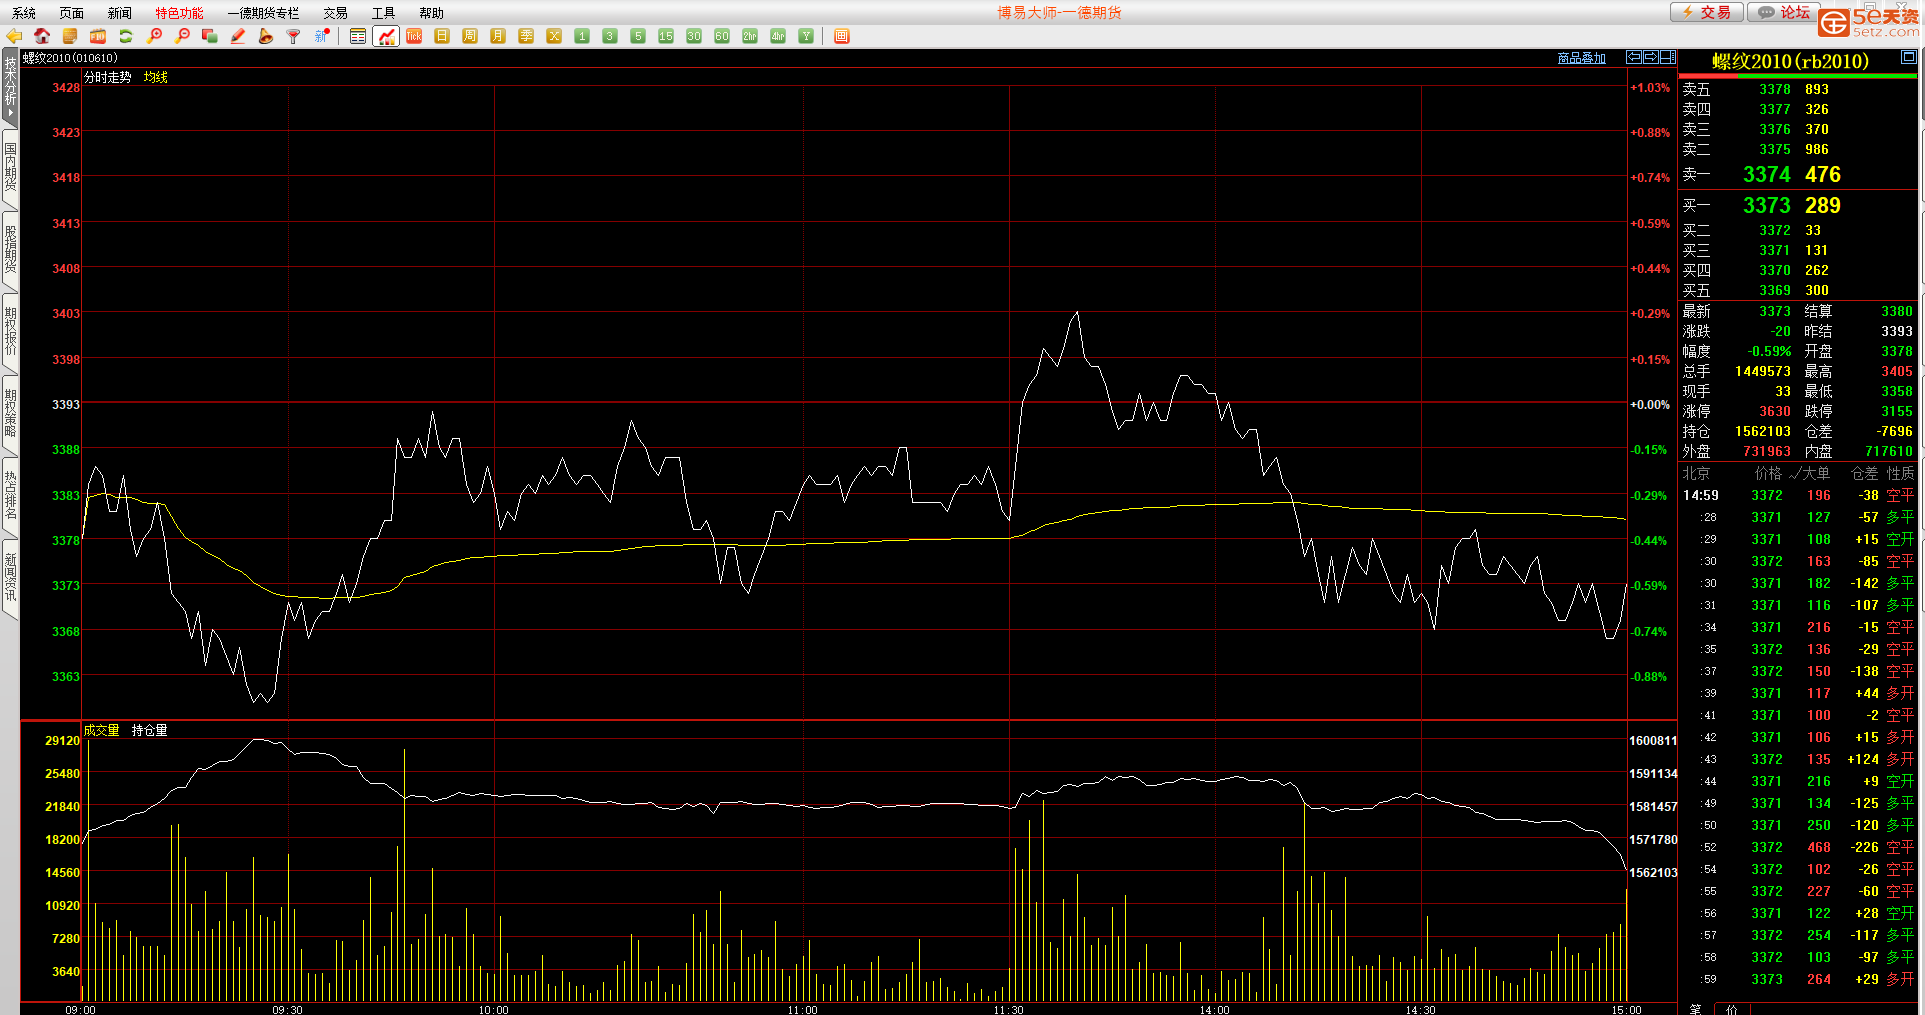Open the 交易 menu
Image resolution: width=1925 pixels, height=1015 pixels.
pos(336,13)
